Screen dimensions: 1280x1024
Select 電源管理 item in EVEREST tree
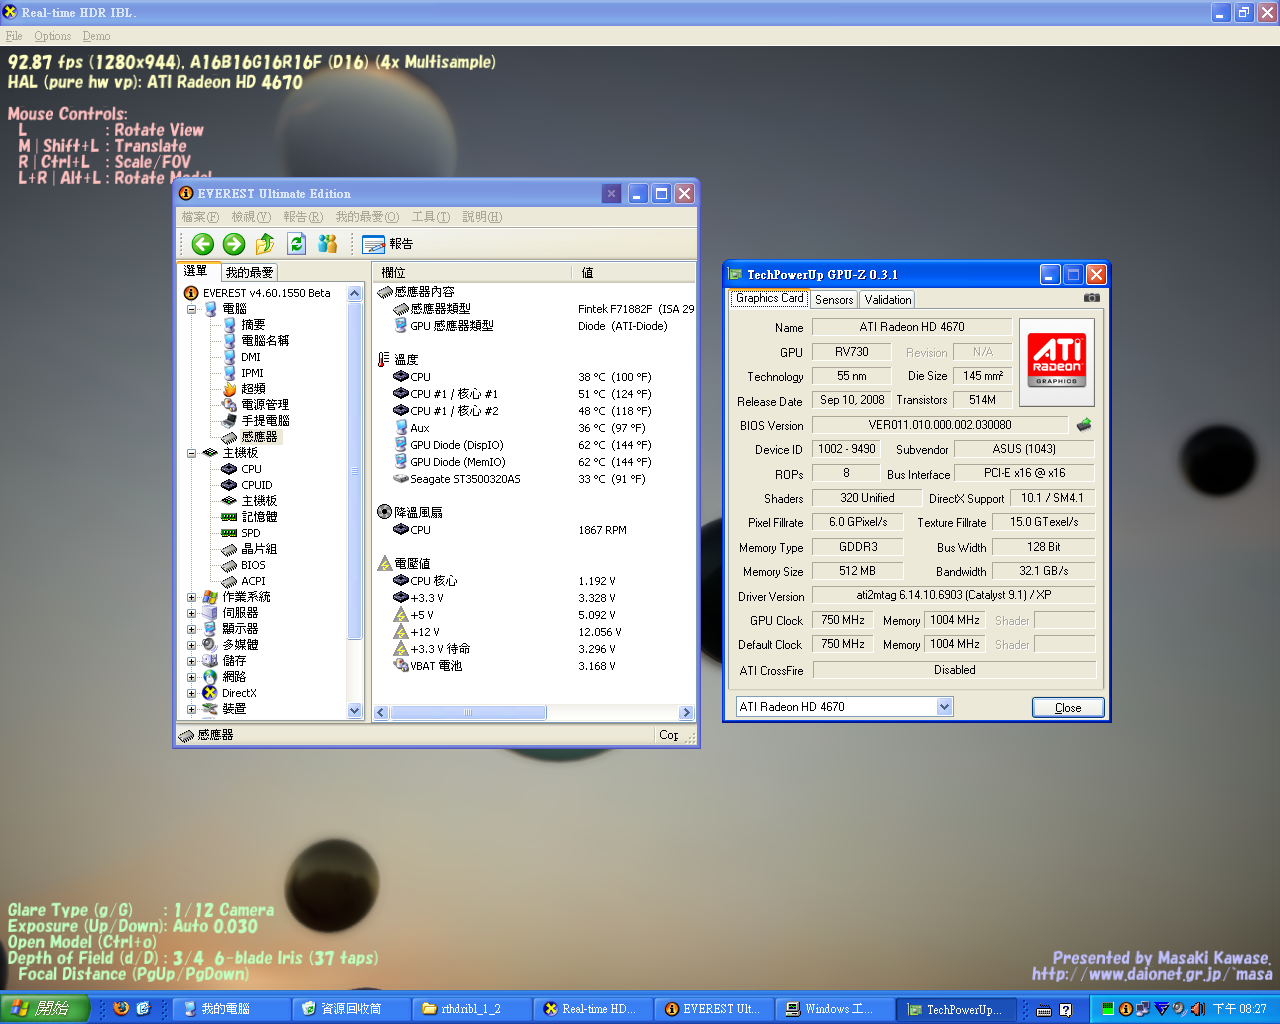pyautogui.click(x=265, y=405)
